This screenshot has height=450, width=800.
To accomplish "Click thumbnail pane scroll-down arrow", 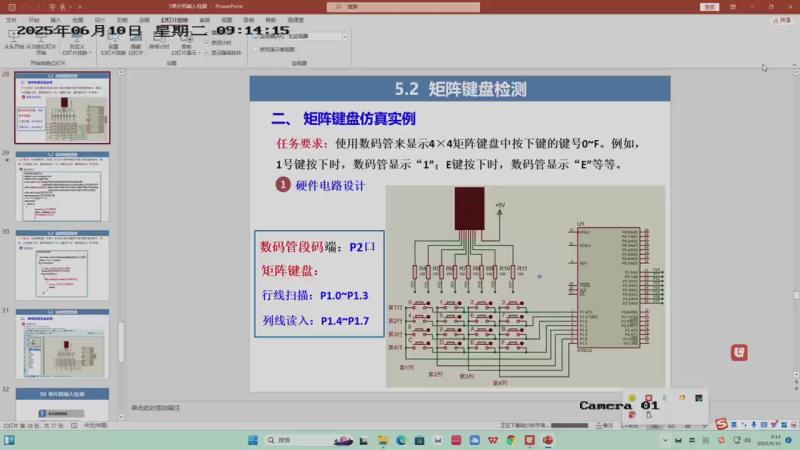I will coord(121,417).
